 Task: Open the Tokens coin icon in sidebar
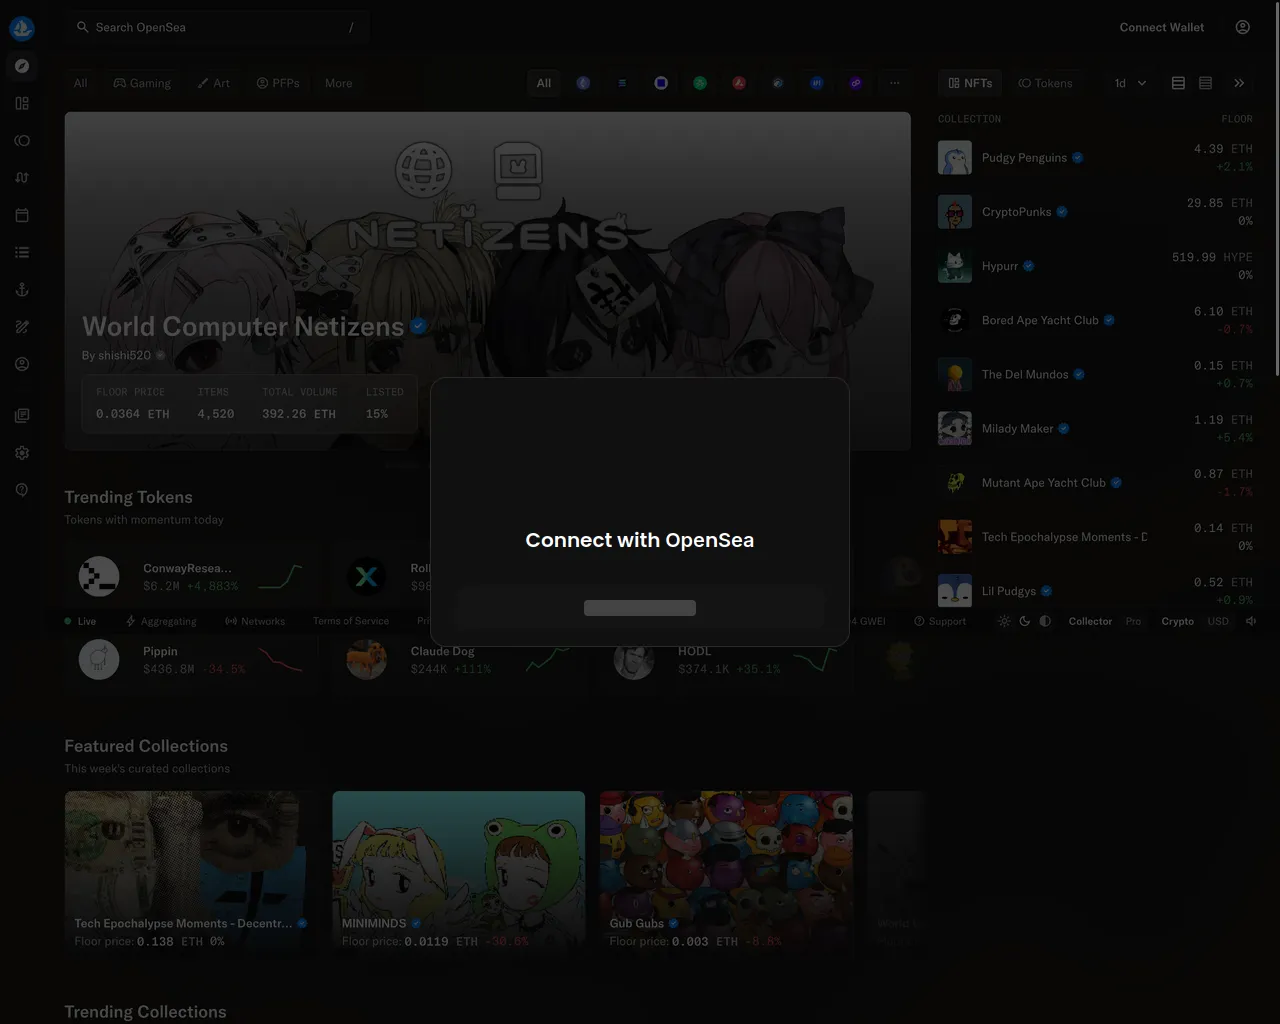22,141
